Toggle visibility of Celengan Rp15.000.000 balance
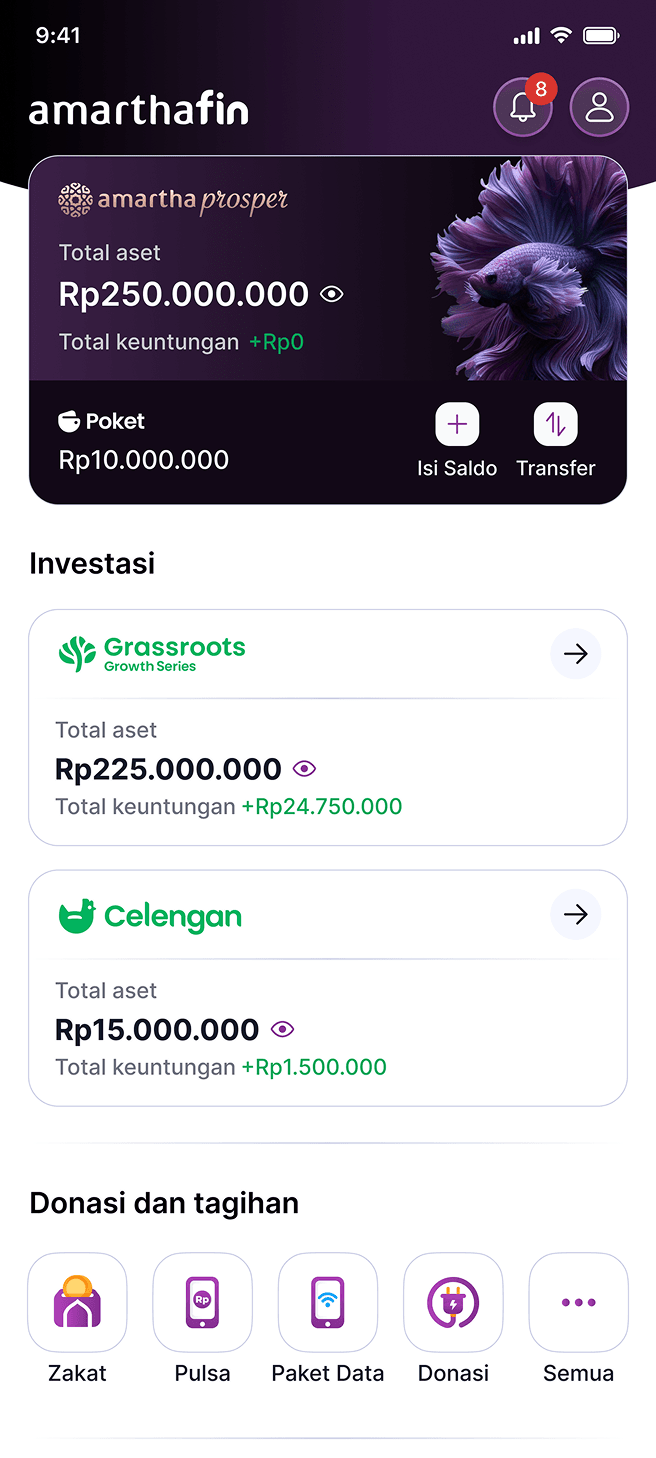The image size is (656, 1458). (282, 1029)
